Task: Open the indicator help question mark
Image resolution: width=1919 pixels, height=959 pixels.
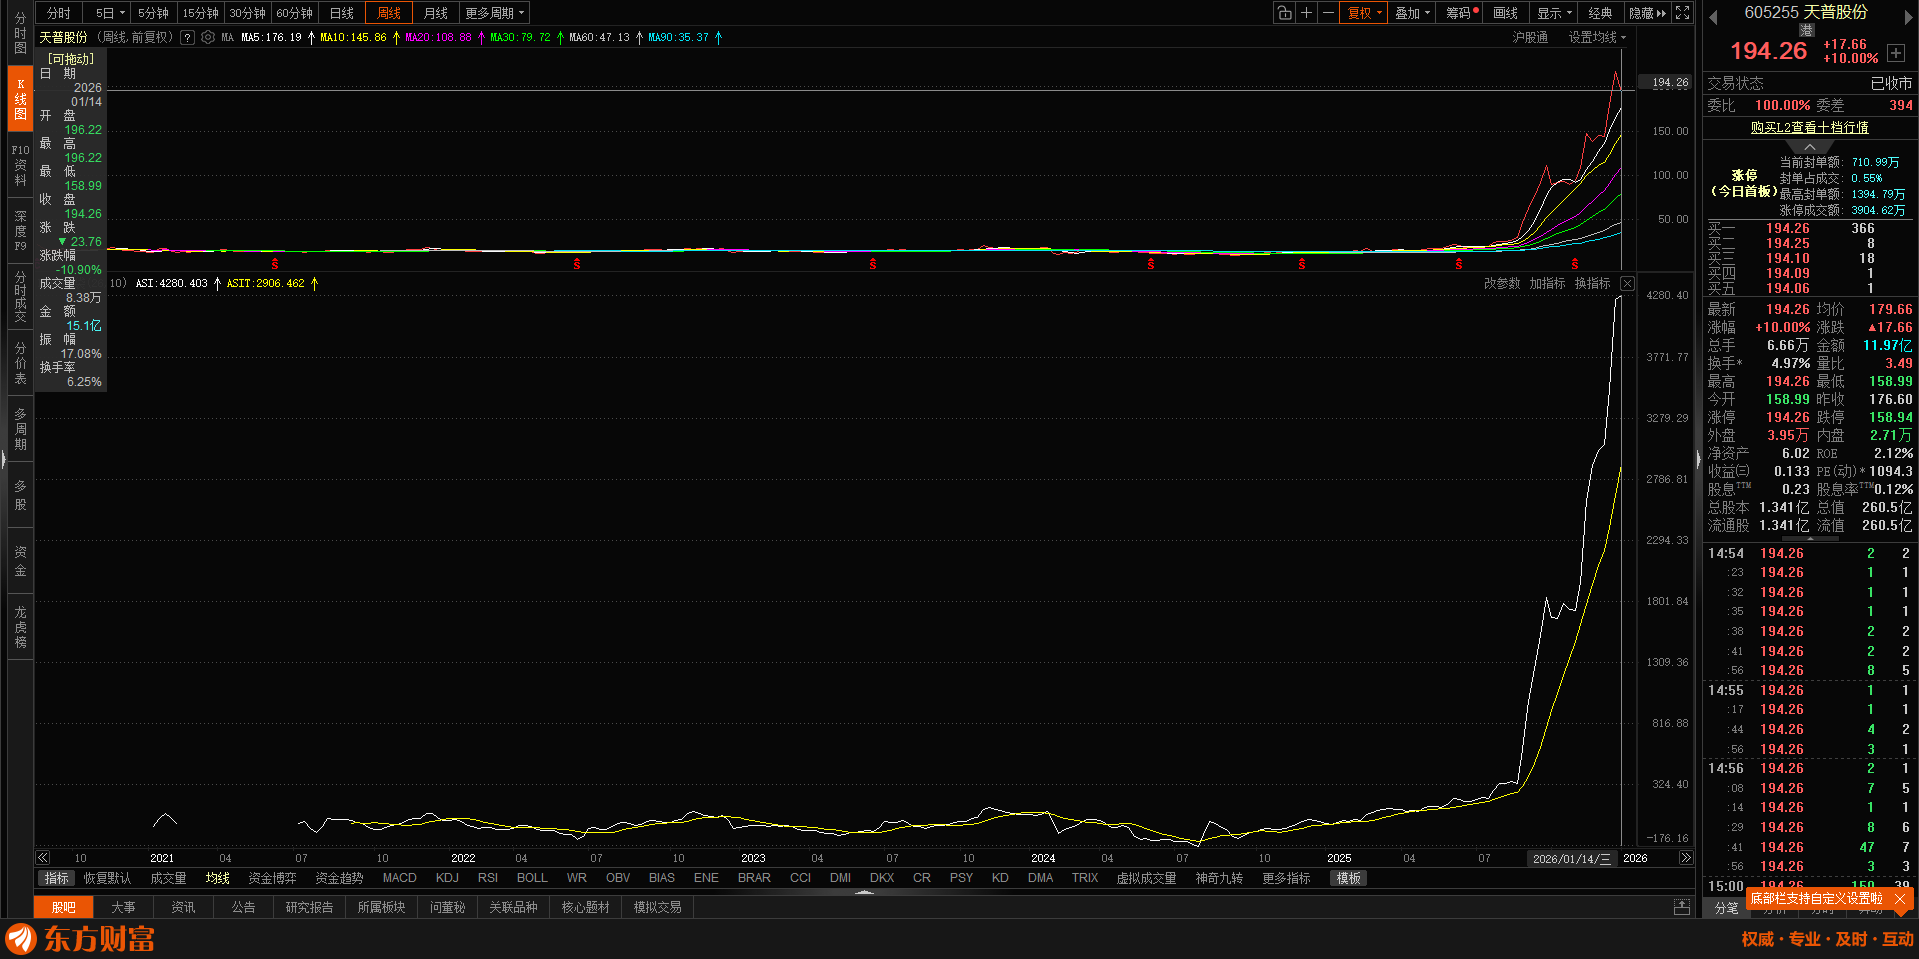Action: (187, 37)
